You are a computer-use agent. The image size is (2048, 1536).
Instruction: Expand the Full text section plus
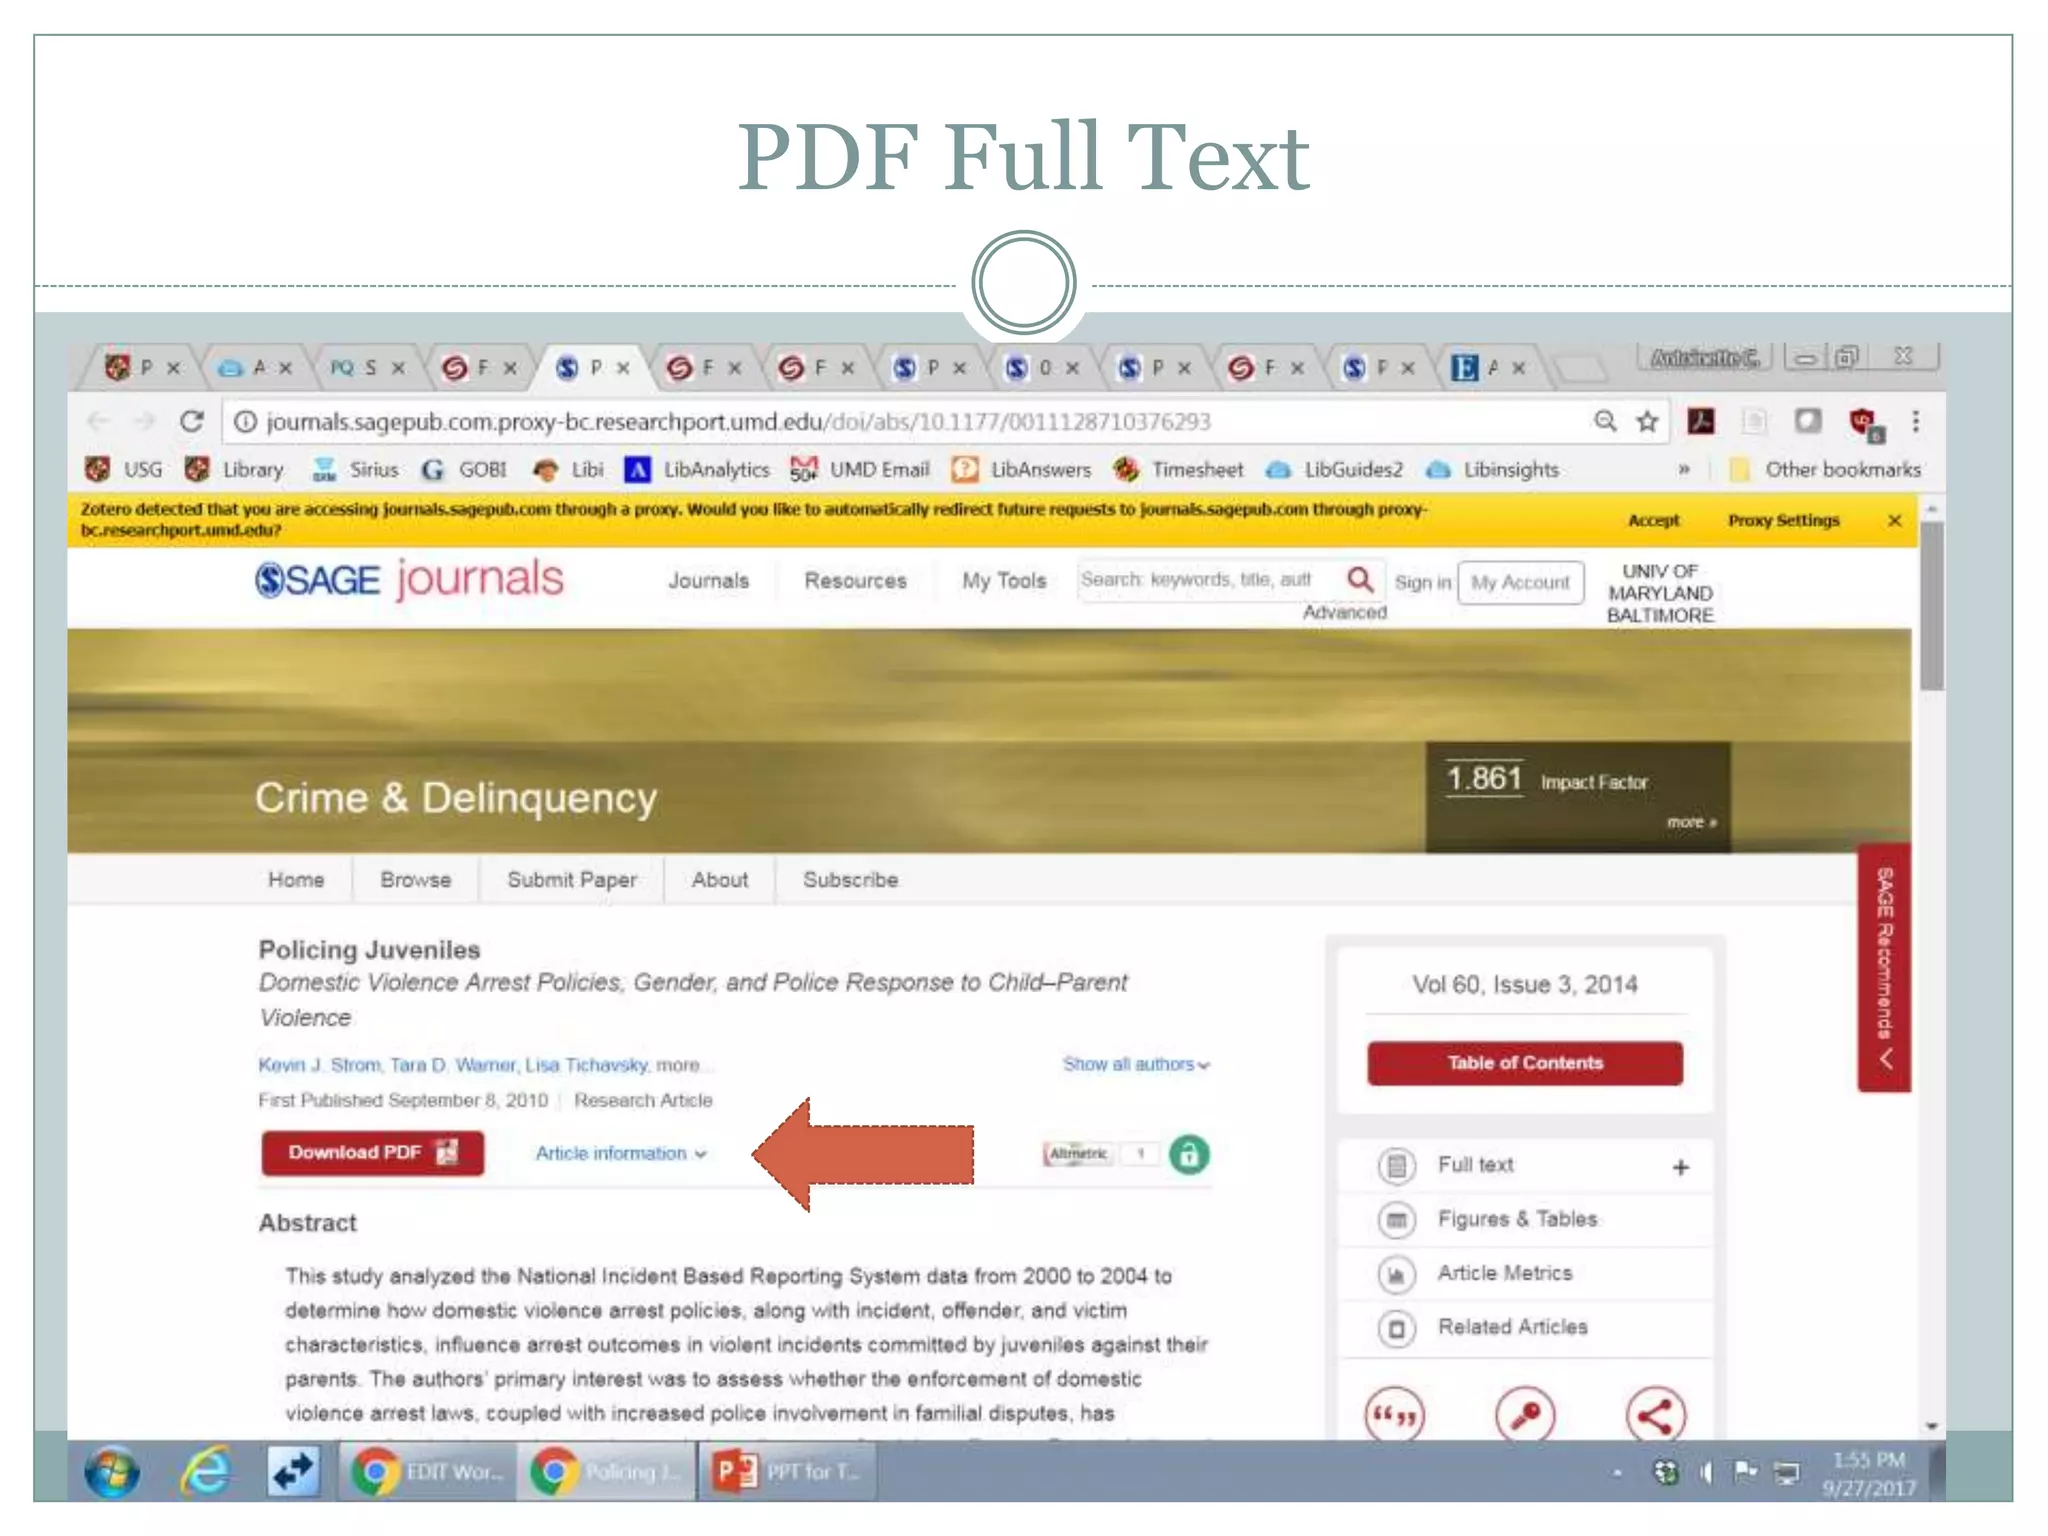tap(1680, 1167)
